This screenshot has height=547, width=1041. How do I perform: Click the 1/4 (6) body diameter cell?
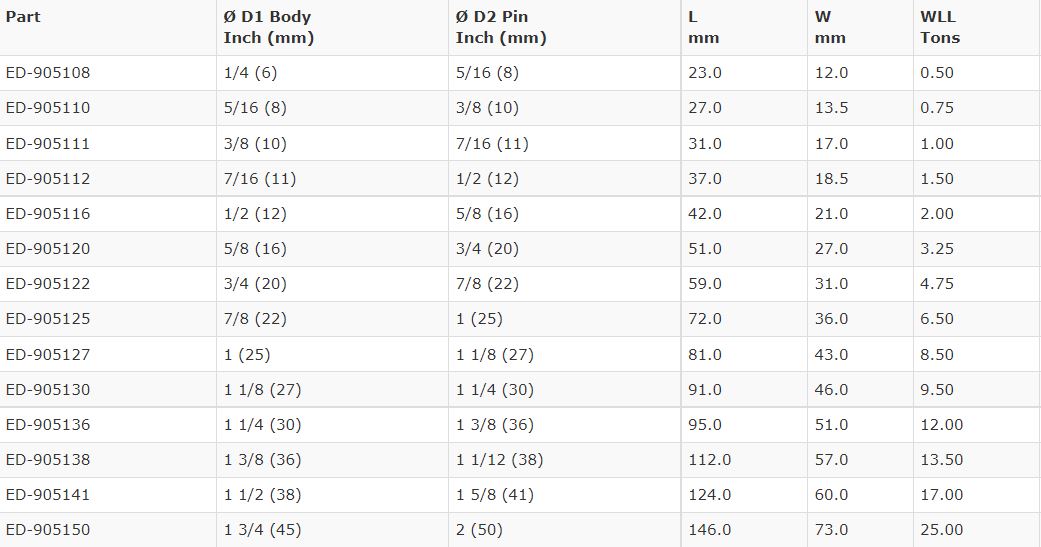(x=245, y=73)
